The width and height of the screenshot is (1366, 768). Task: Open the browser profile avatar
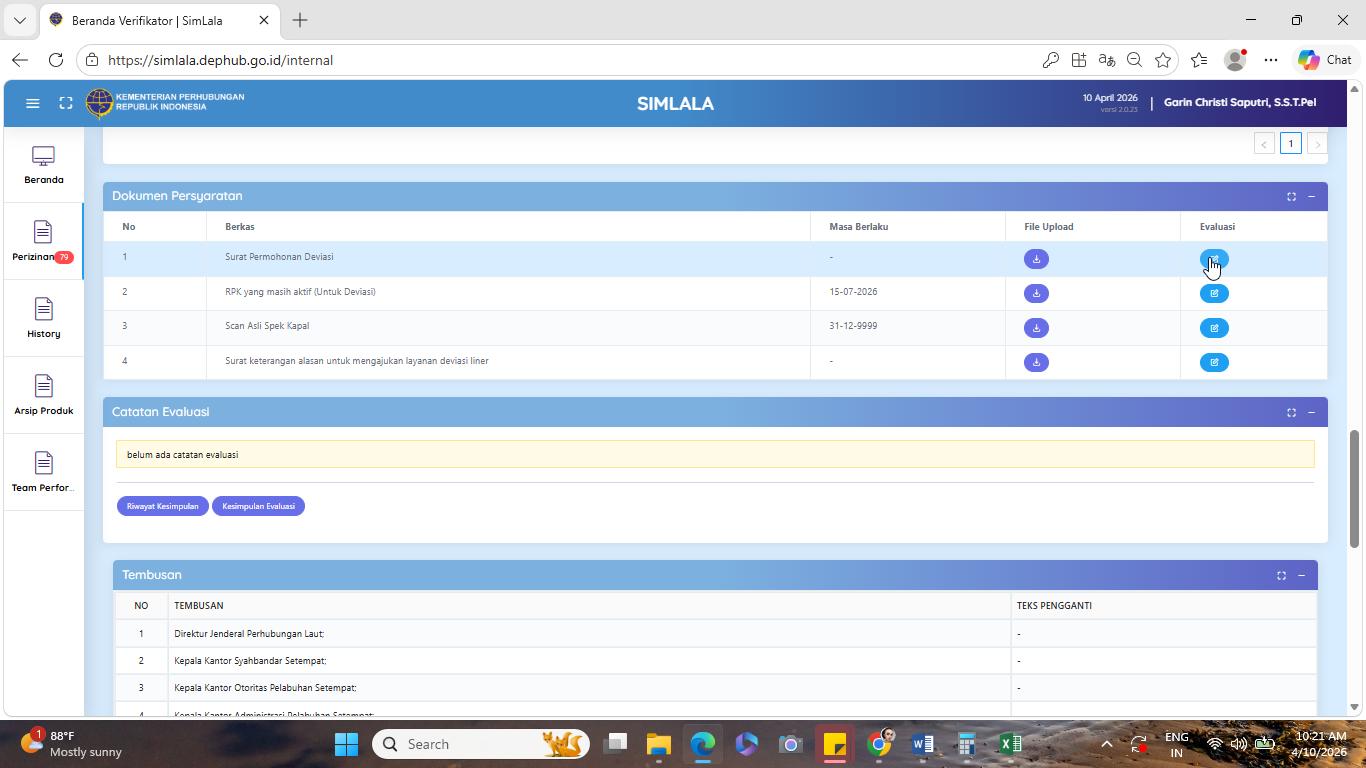point(1236,60)
